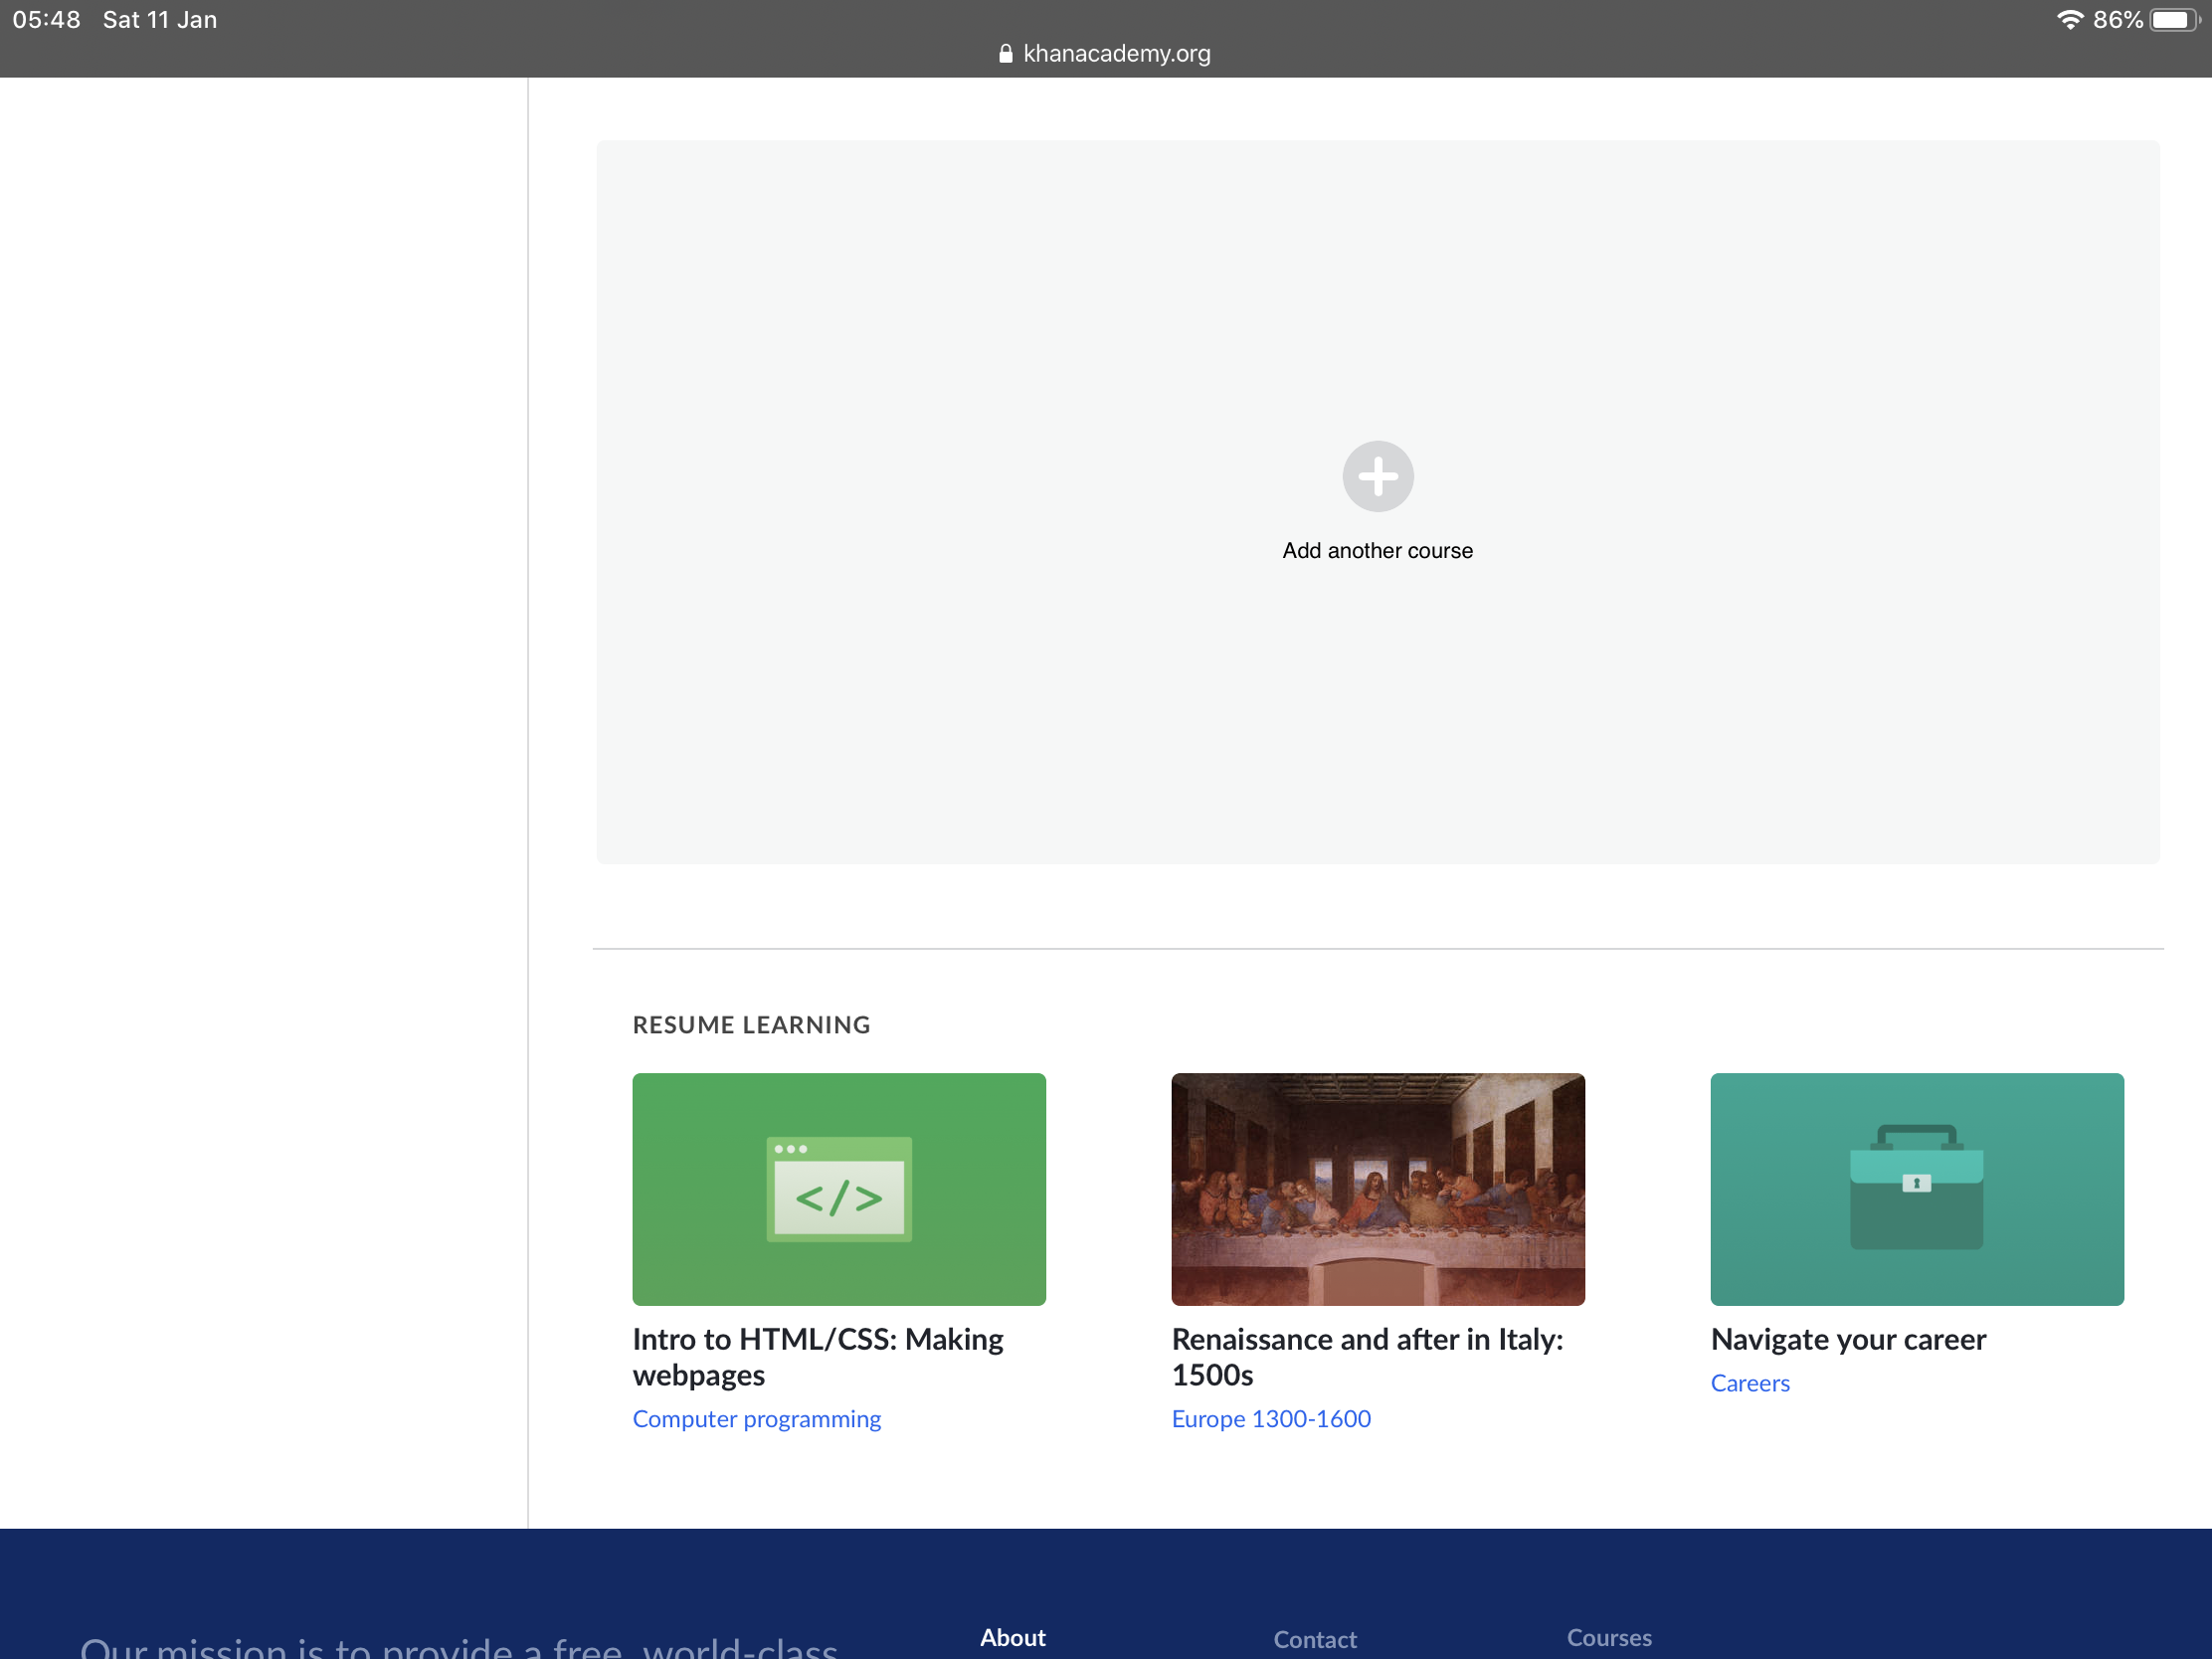2212x1659 pixels.
Task: Tap the battery status icon
Action: click(2175, 20)
